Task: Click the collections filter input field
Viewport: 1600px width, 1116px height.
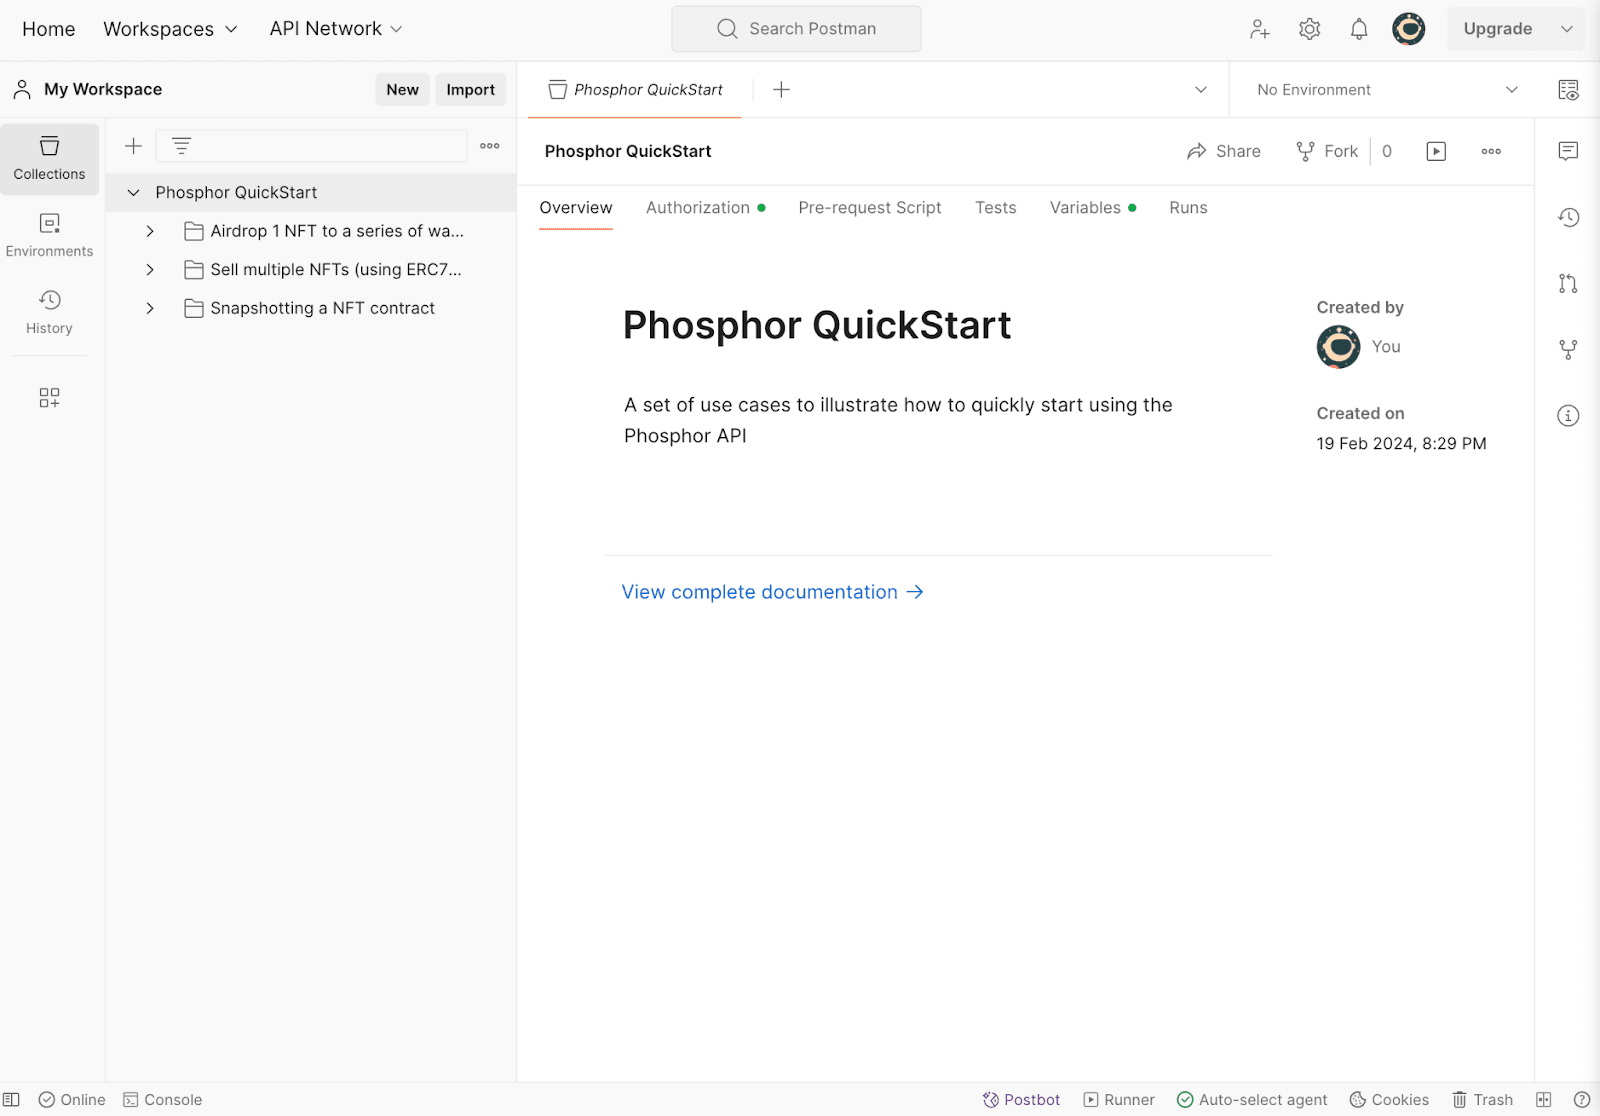Action: pos(312,146)
